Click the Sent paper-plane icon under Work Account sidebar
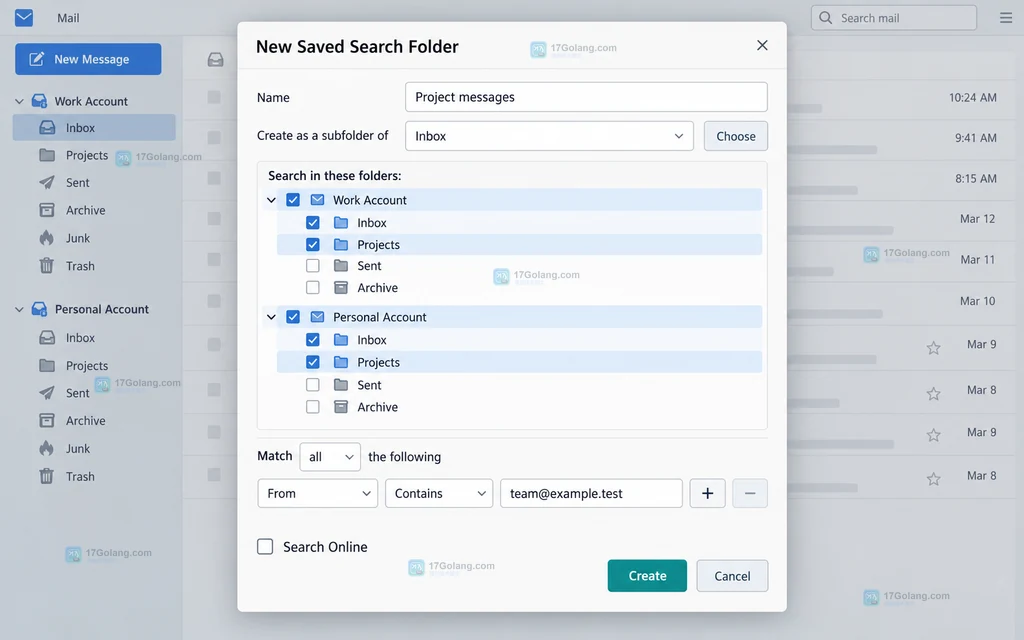This screenshot has height=640, width=1024. click(47, 182)
